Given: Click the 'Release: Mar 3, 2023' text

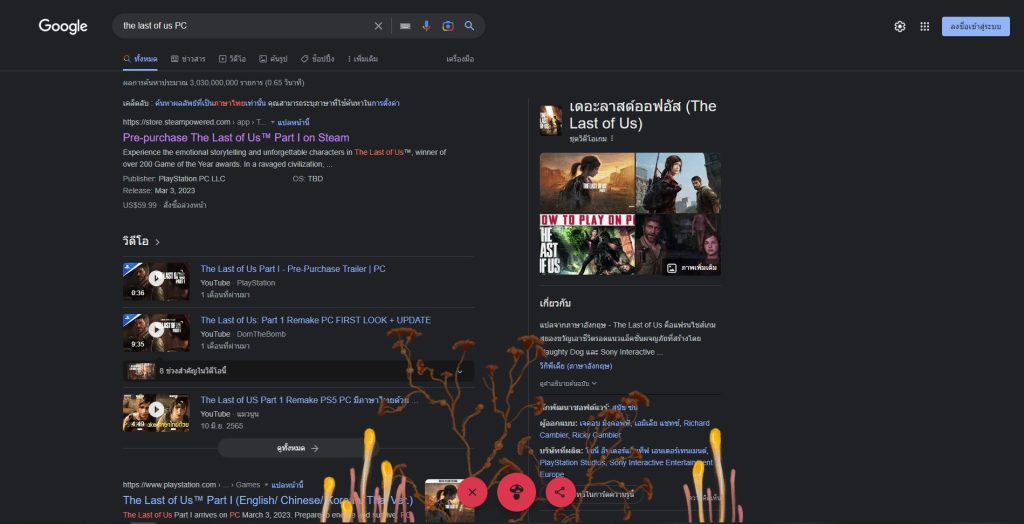Looking at the screenshot, I should (x=159, y=191).
